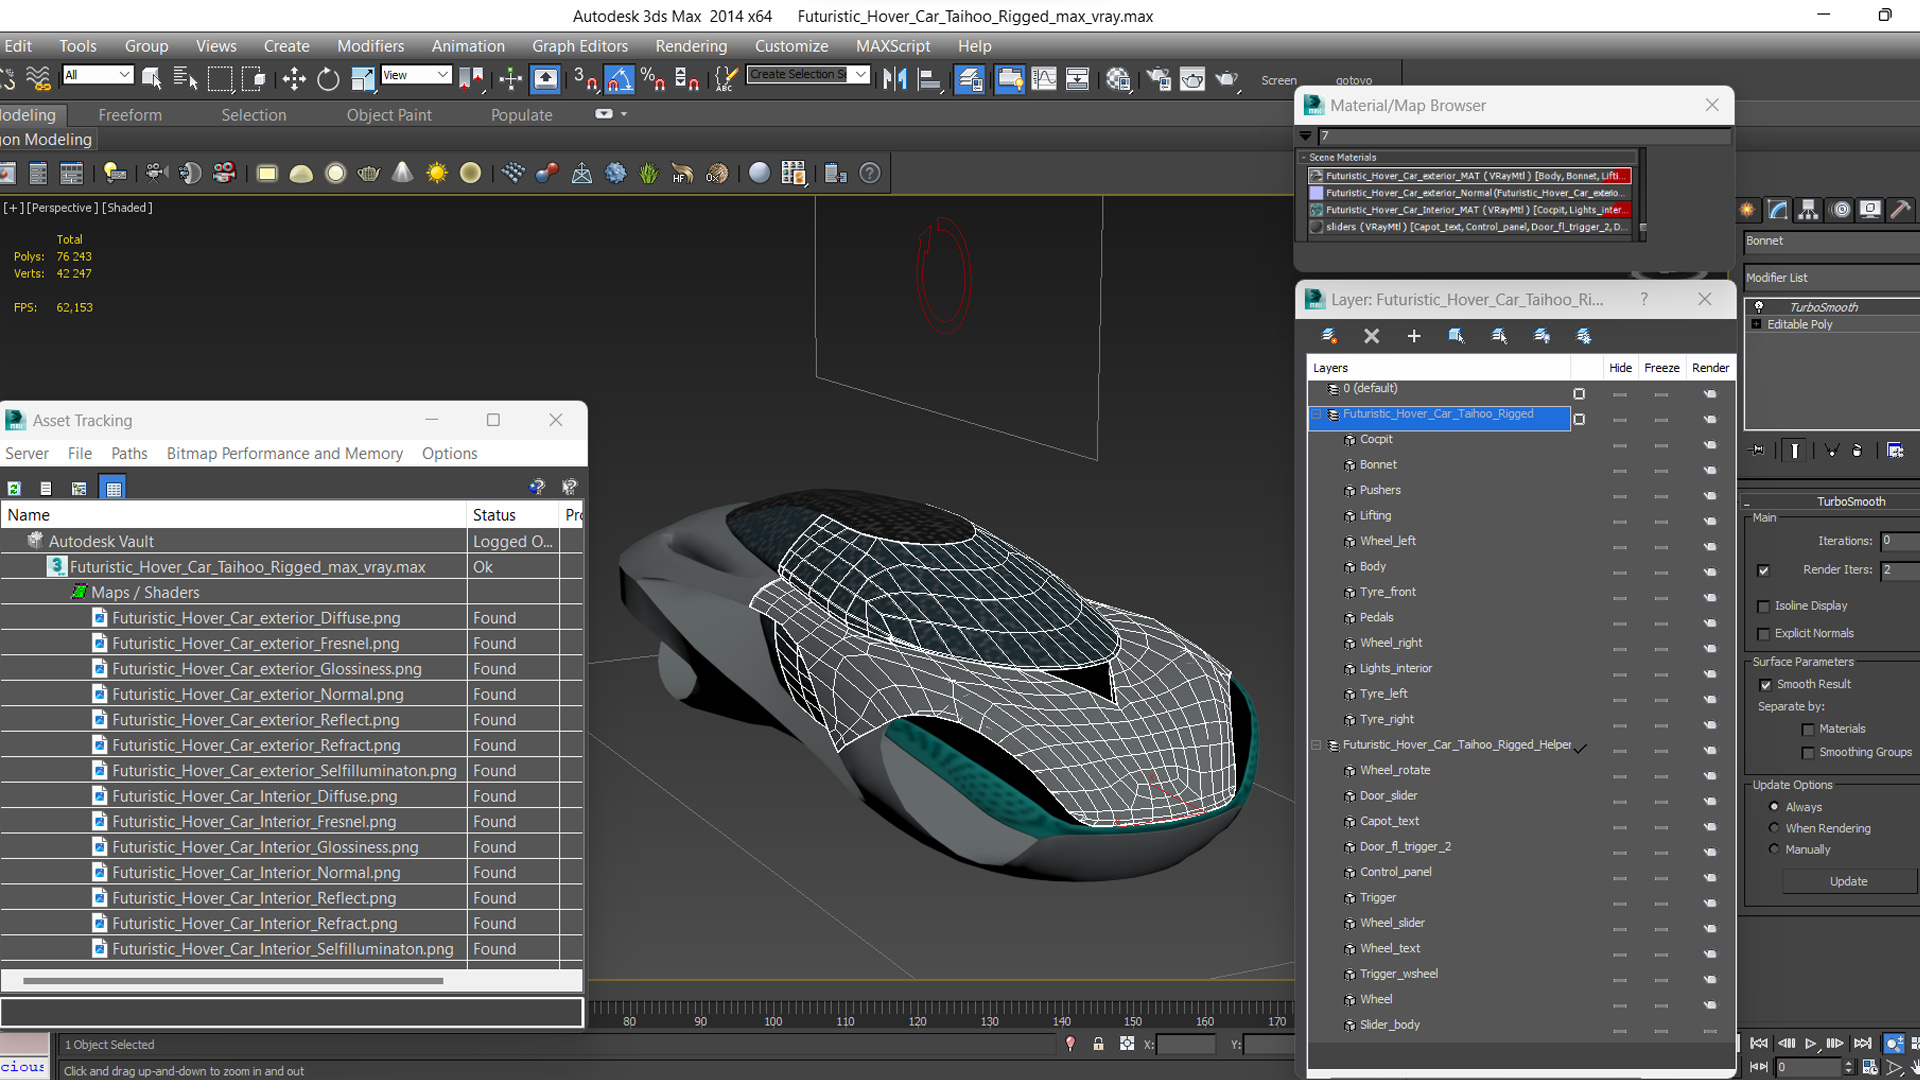Open the Display command panel tab
Screen dimensions: 1920x1080
coord(1870,210)
